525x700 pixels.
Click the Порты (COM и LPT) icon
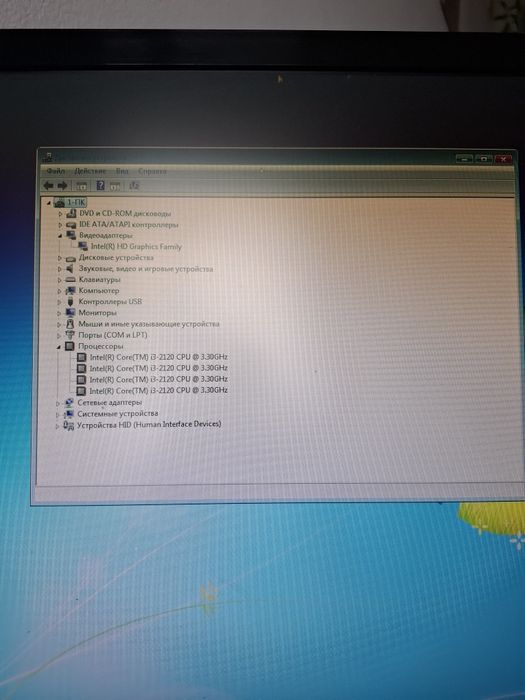coord(70,335)
